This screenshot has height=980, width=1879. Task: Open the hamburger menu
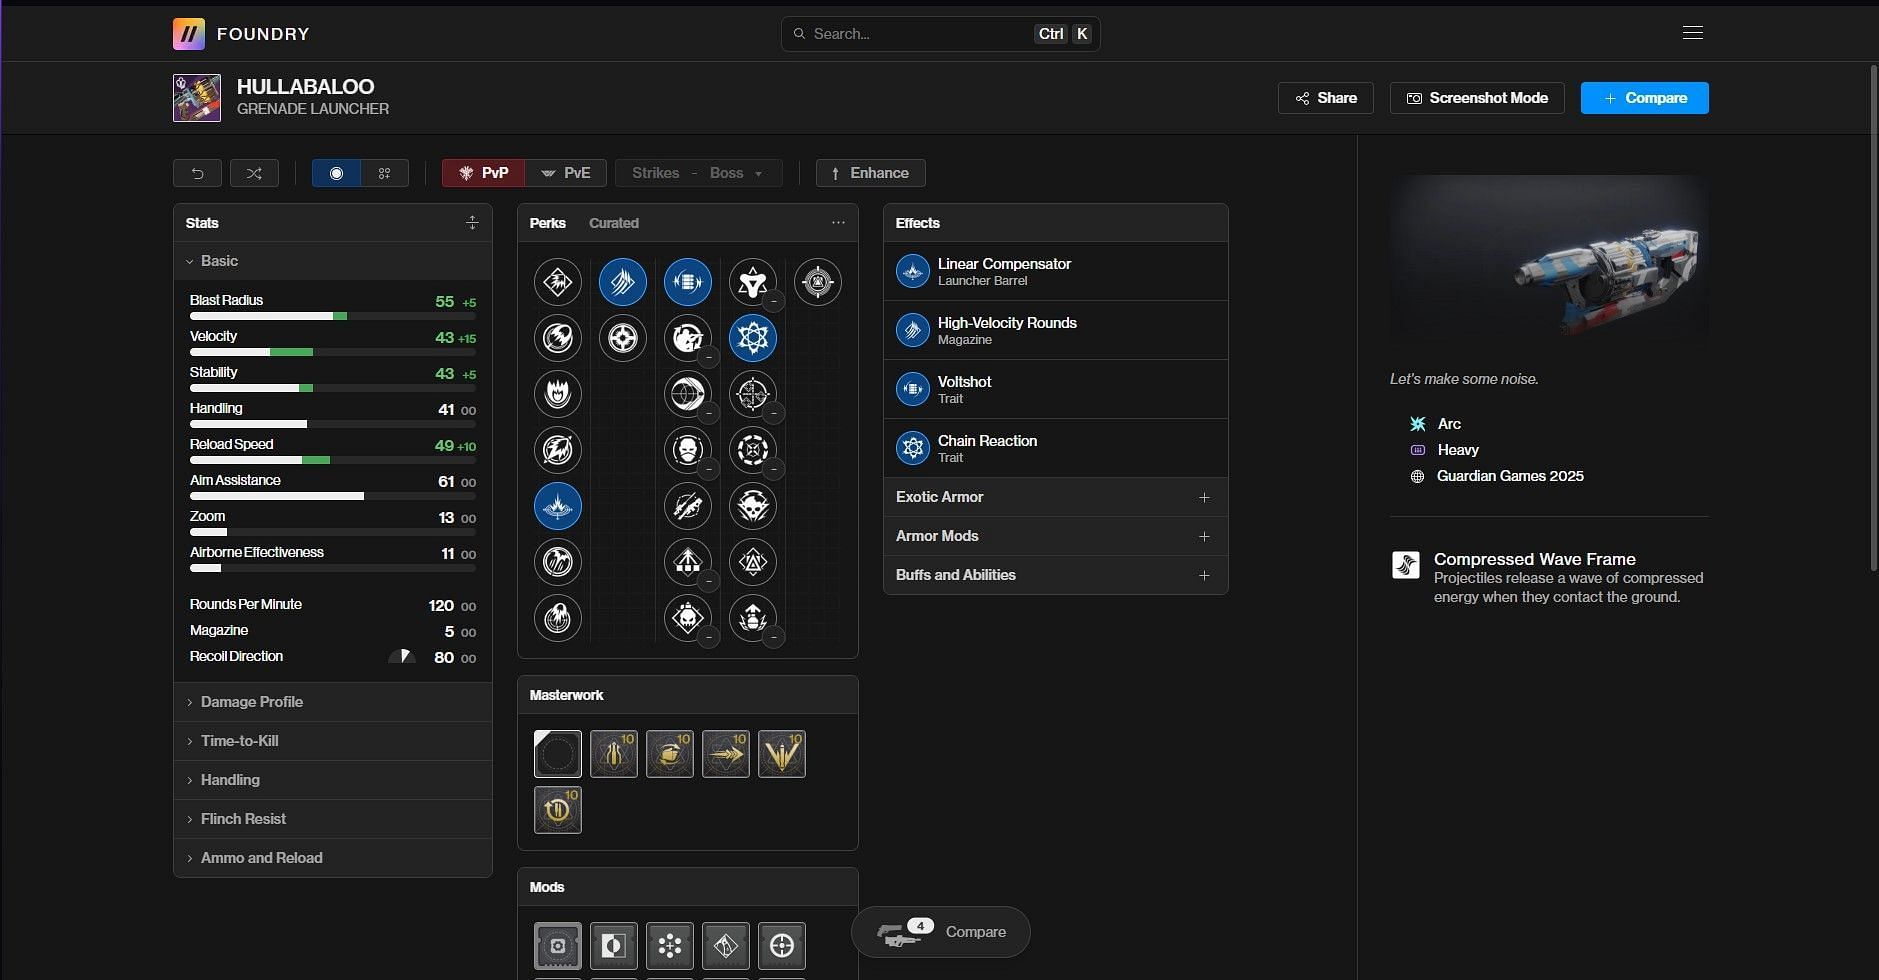pyautogui.click(x=1692, y=33)
